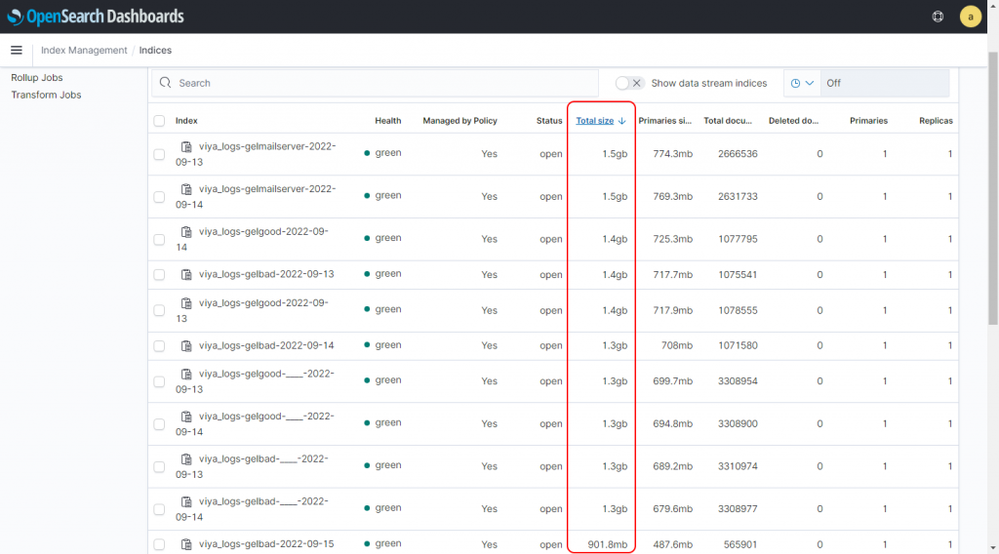Select checkbox for viya_logs-gelbad-2022-09-14 row
999x554 pixels.
159,346
